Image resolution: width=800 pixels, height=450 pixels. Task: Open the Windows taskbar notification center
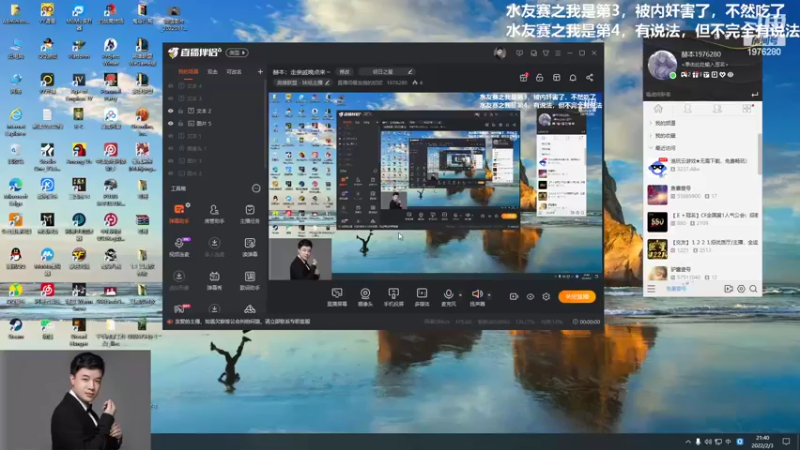tap(786, 441)
